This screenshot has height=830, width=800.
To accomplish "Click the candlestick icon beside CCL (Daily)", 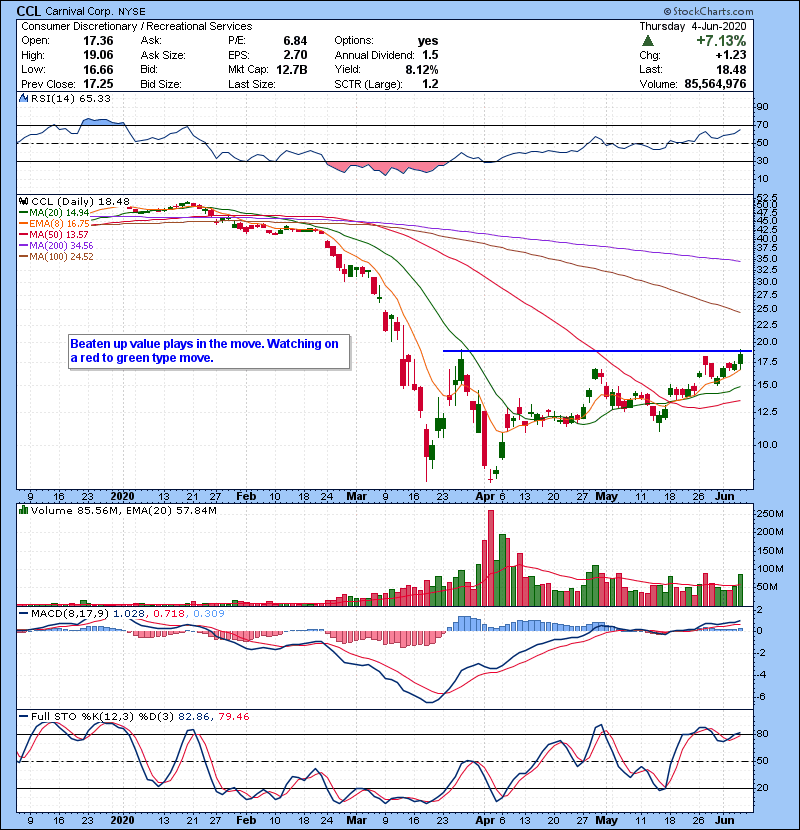I will (23, 201).
